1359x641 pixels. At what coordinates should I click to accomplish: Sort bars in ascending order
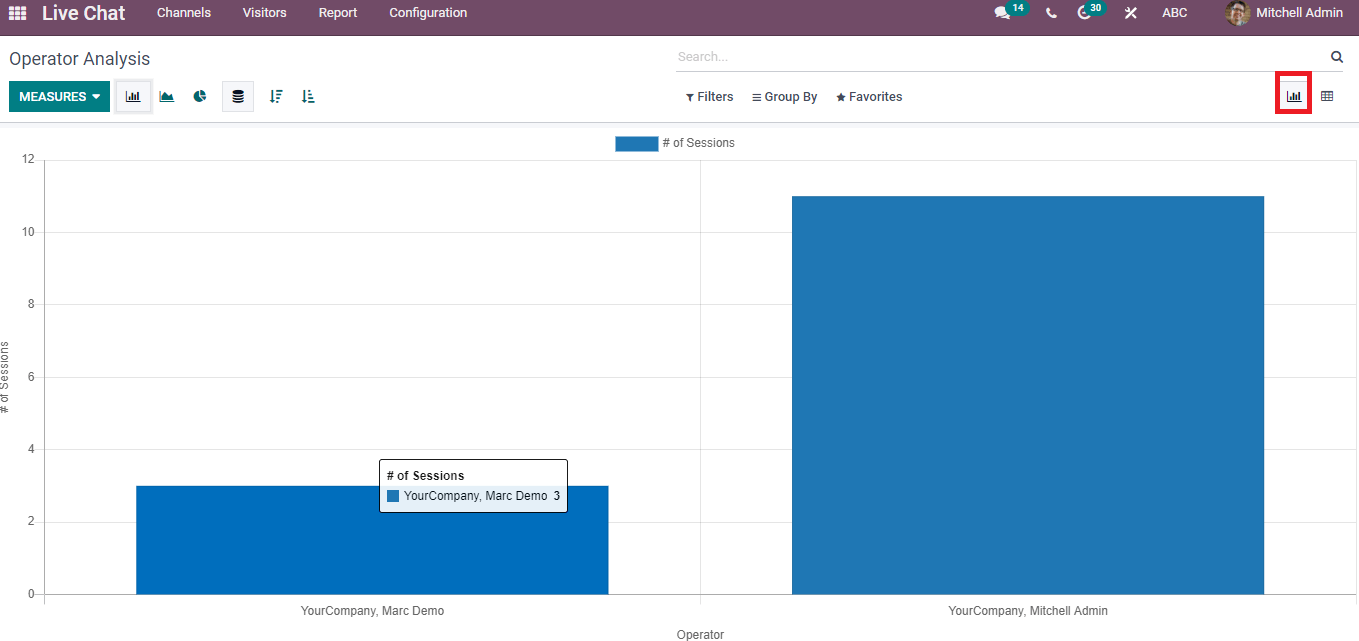308,97
